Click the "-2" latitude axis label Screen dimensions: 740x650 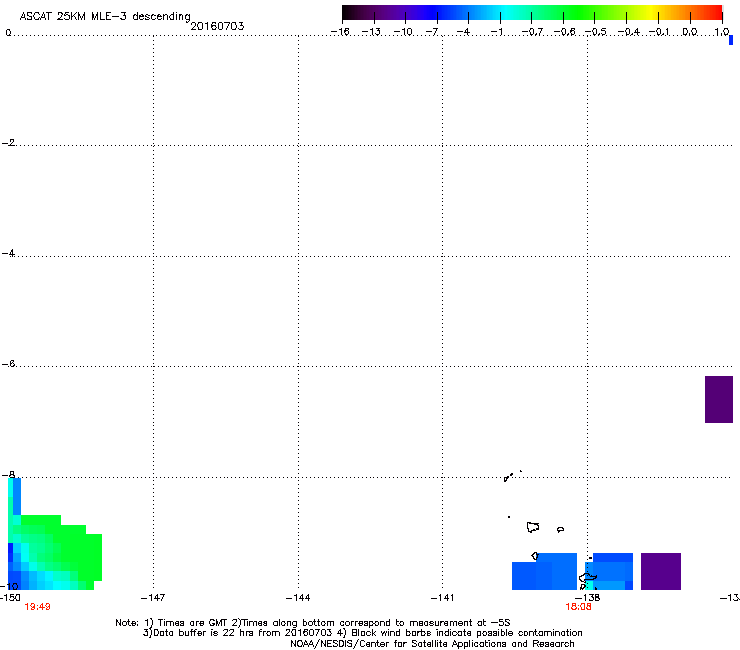click(8, 143)
